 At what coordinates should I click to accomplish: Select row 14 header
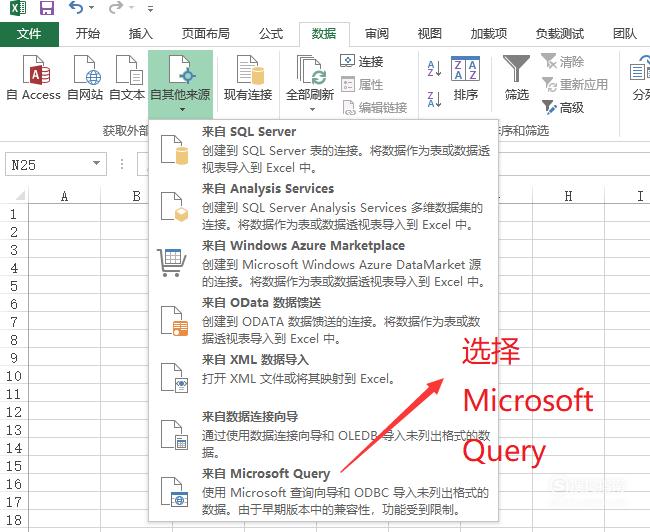[14, 447]
